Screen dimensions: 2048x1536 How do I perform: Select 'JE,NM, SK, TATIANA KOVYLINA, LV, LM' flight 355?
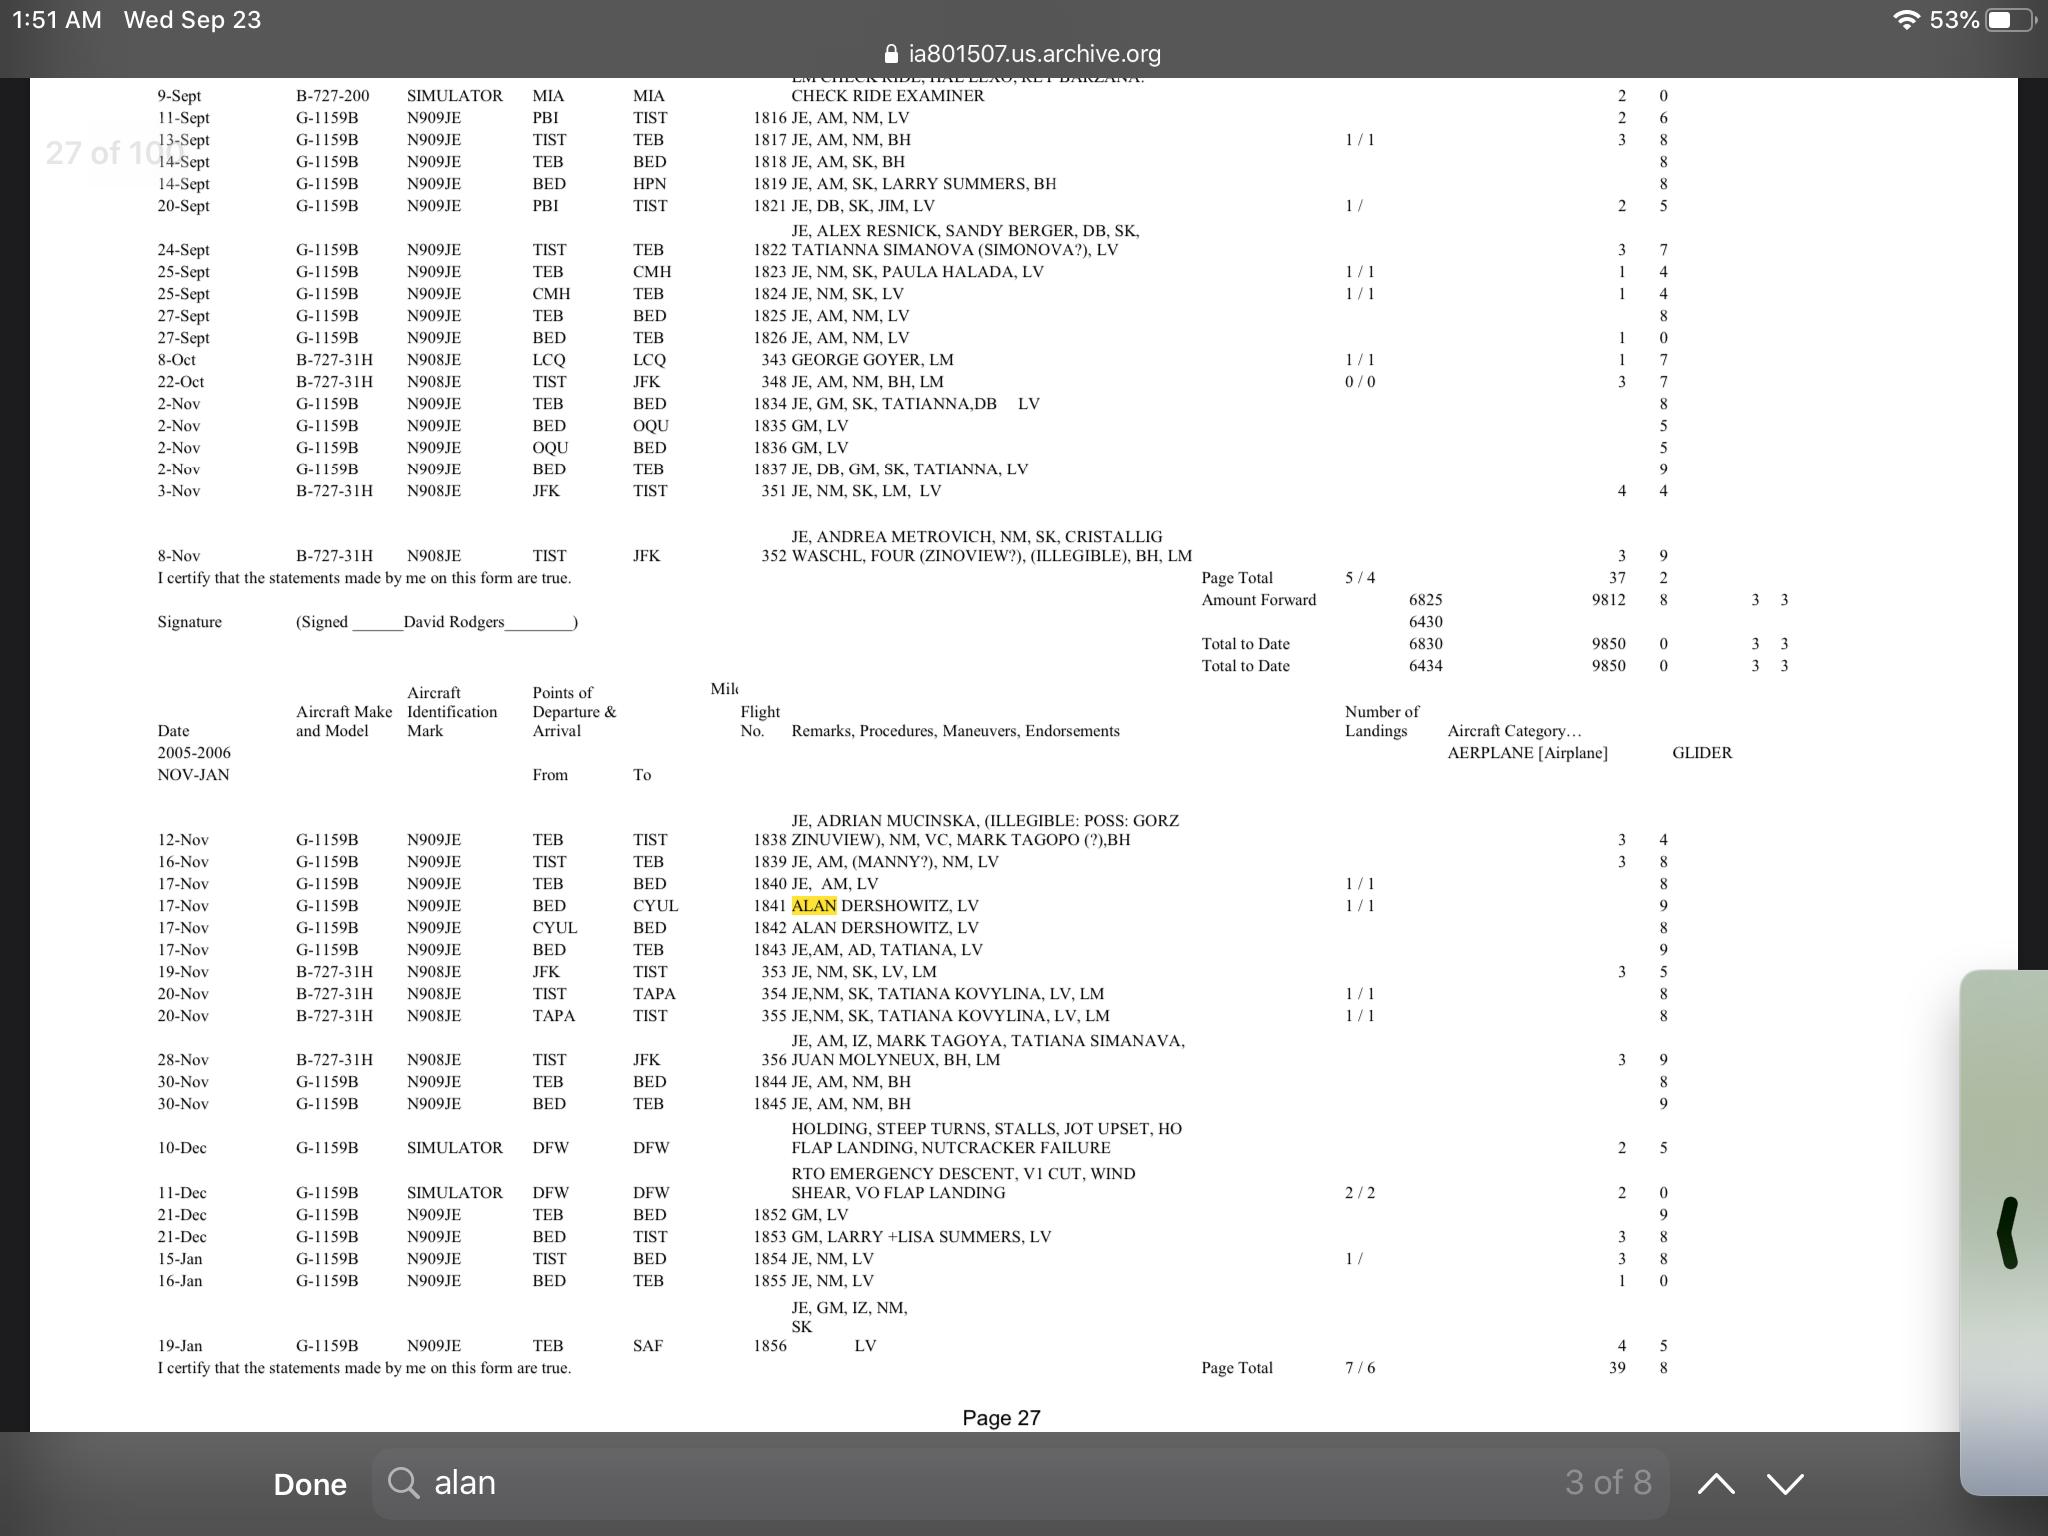(950, 1016)
